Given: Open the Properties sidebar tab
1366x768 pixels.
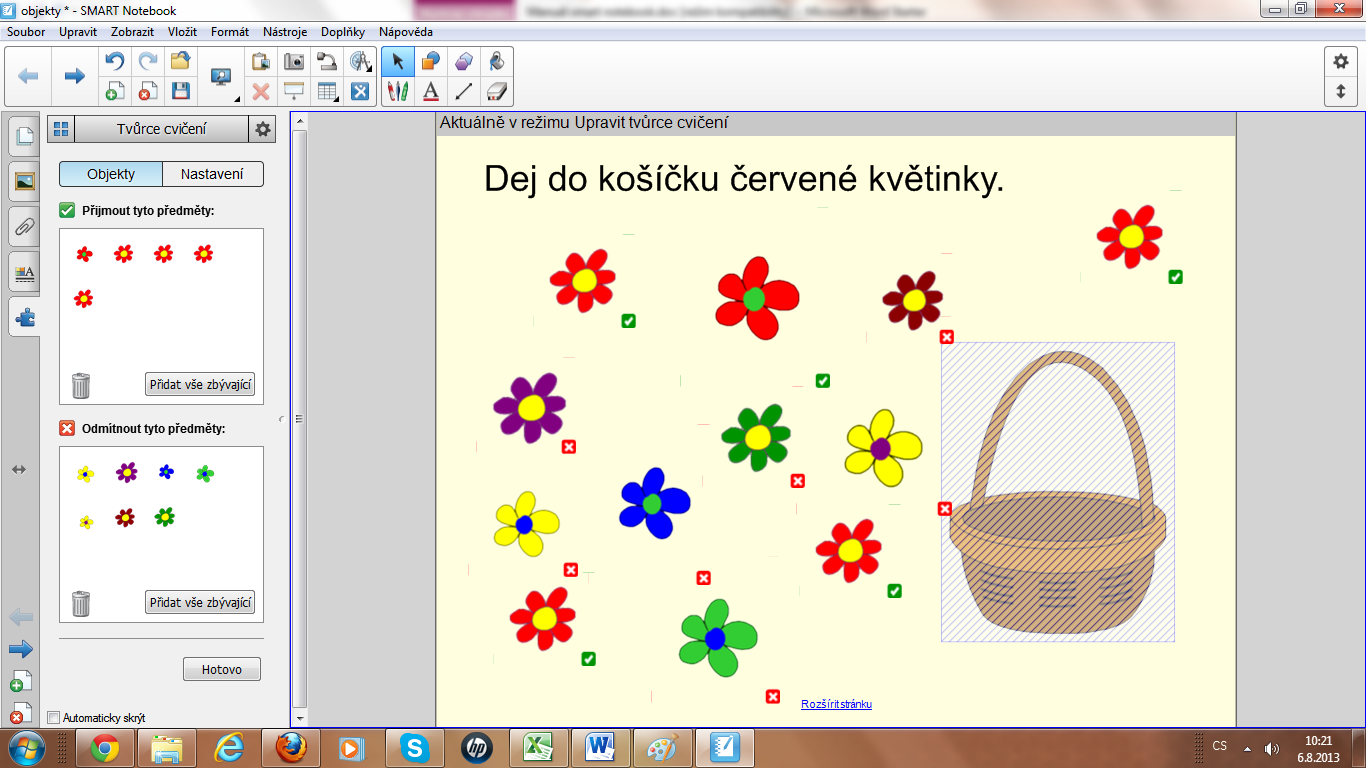Looking at the screenshot, I should click(25, 272).
